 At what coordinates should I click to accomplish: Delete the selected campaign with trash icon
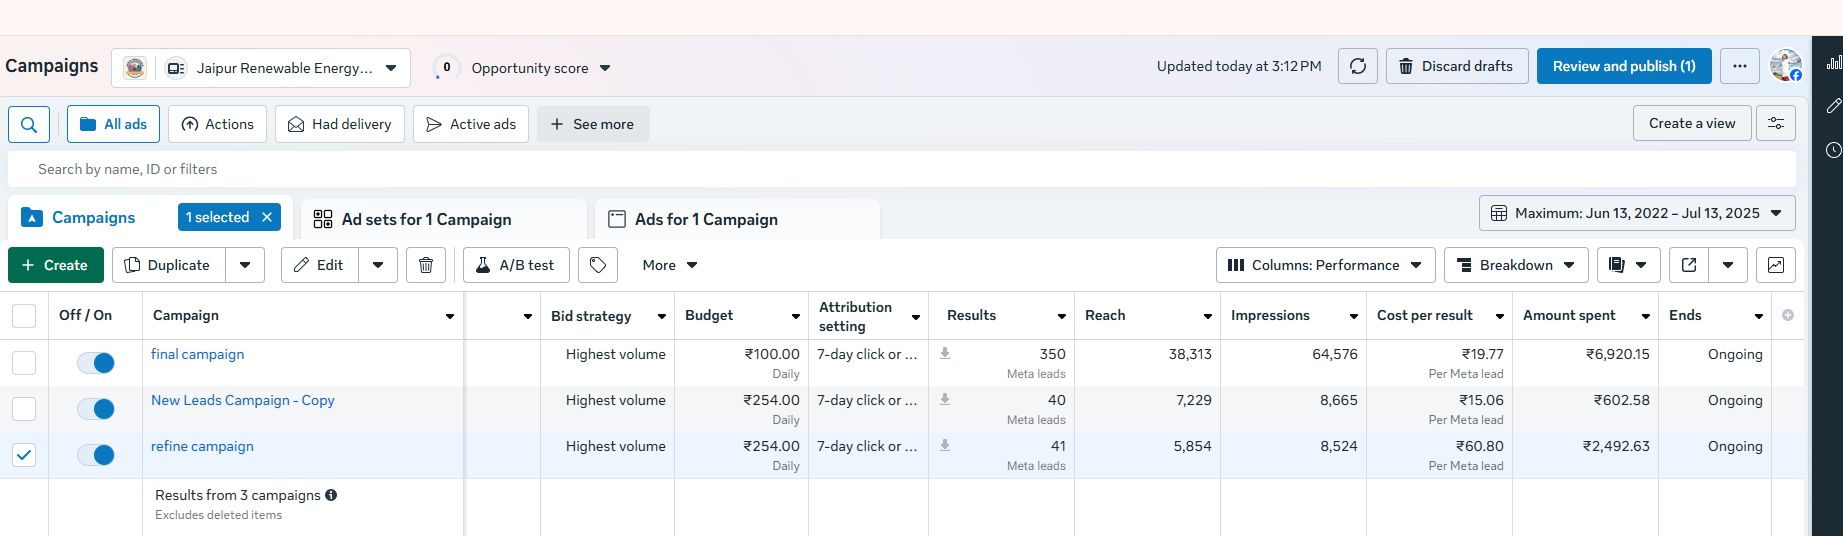(426, 265)
